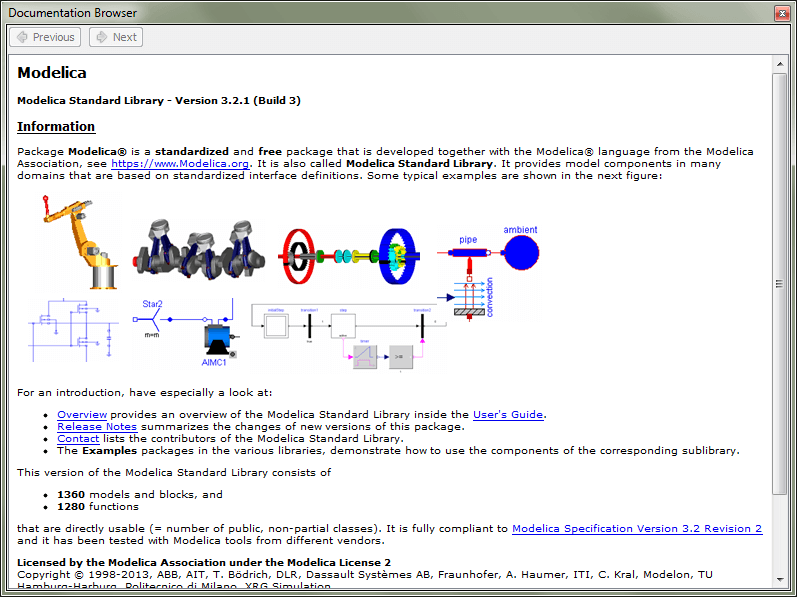Open the Contact link
Screen dimensions: 797x597
point(78,438)
